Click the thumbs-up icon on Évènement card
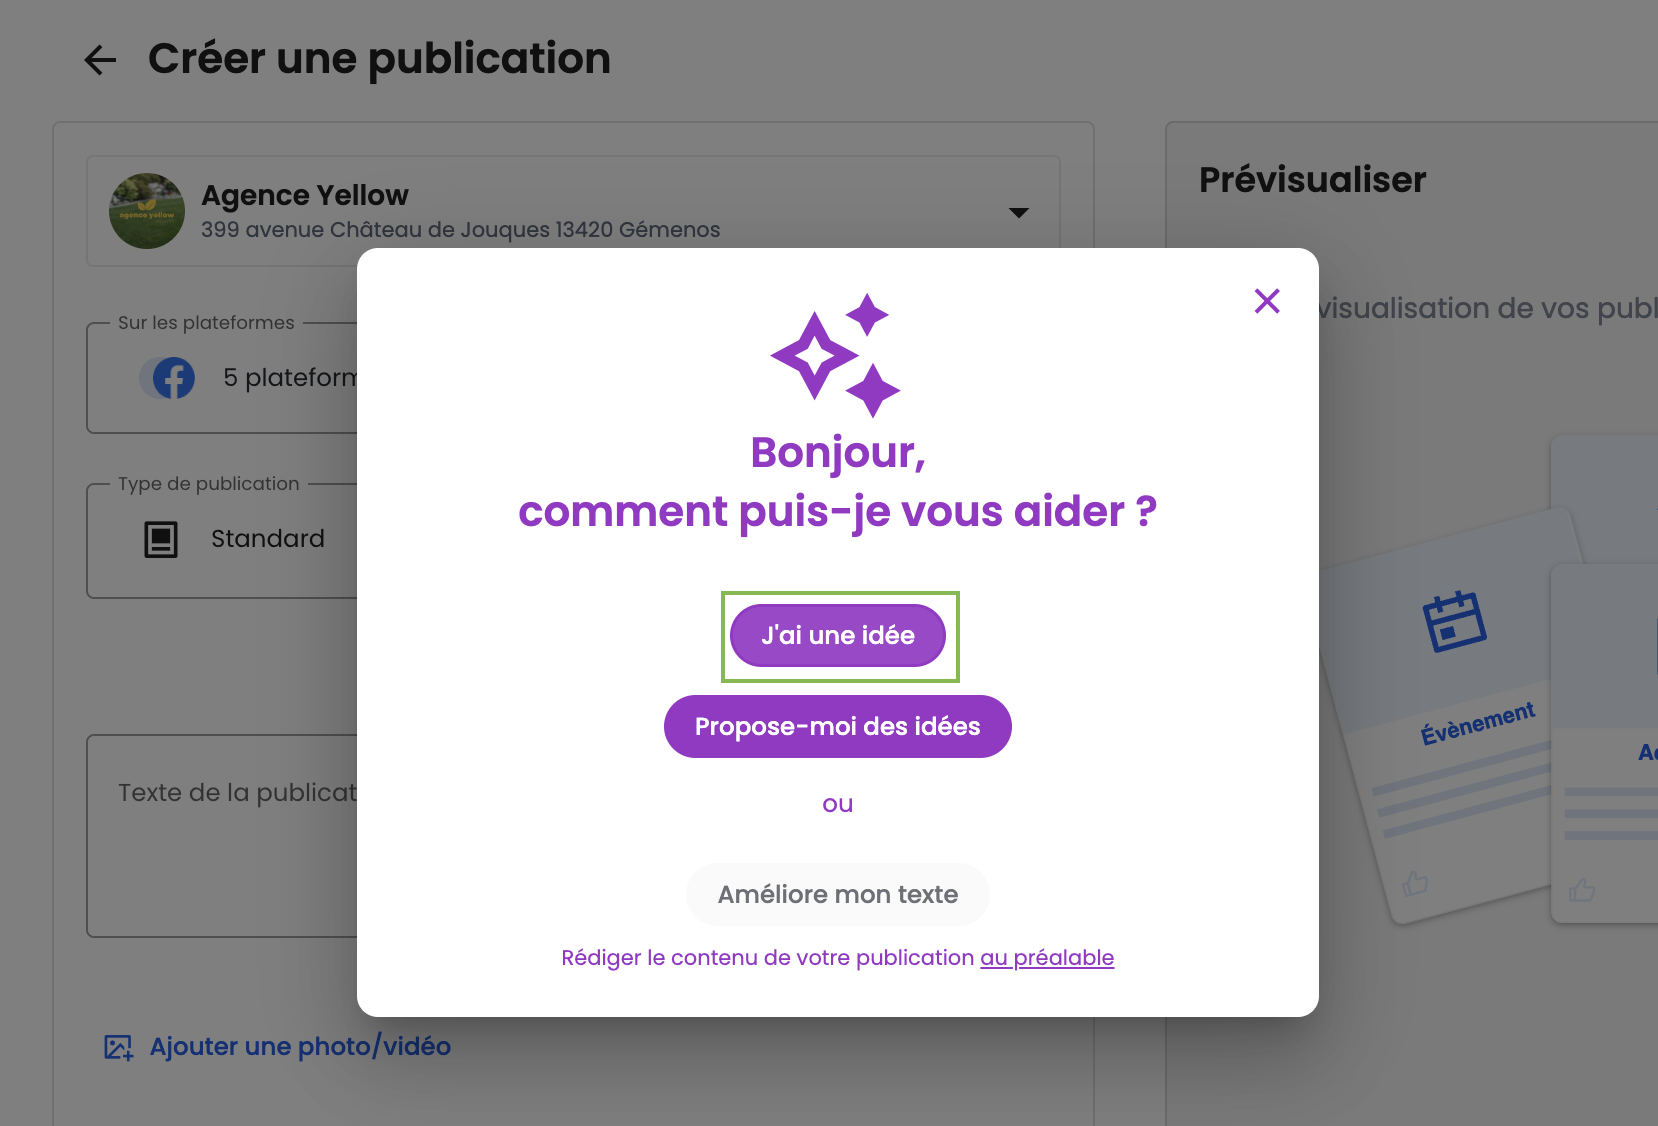The width and height of the screenshot is (1658, 1126). click(1415, 883)
